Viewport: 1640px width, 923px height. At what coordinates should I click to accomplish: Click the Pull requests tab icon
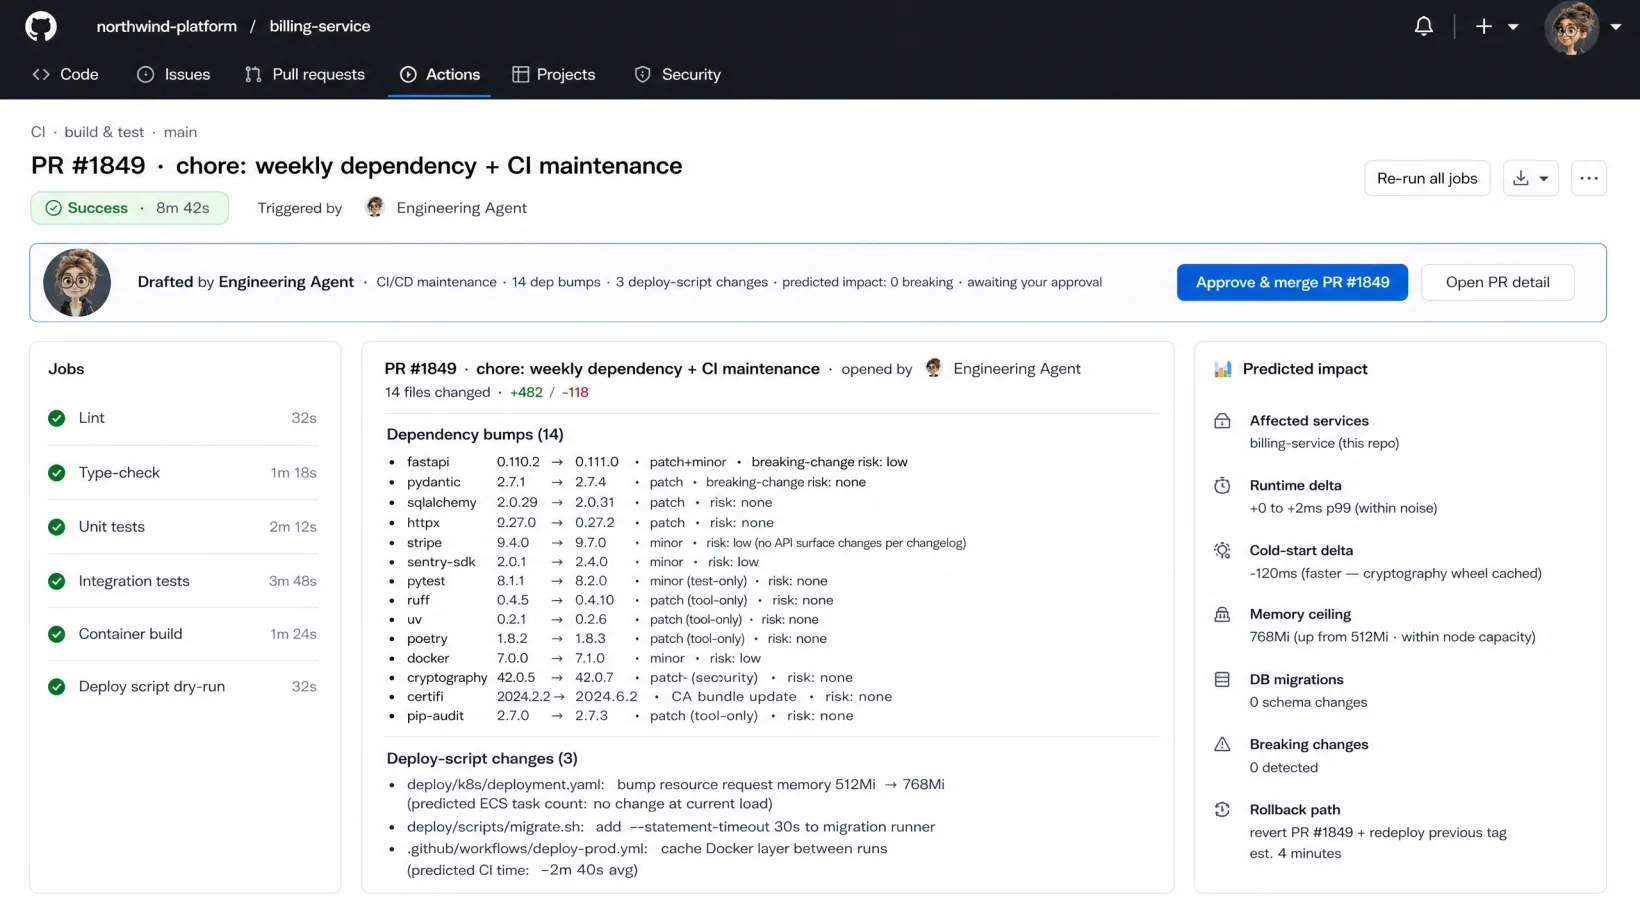point(253,75)
